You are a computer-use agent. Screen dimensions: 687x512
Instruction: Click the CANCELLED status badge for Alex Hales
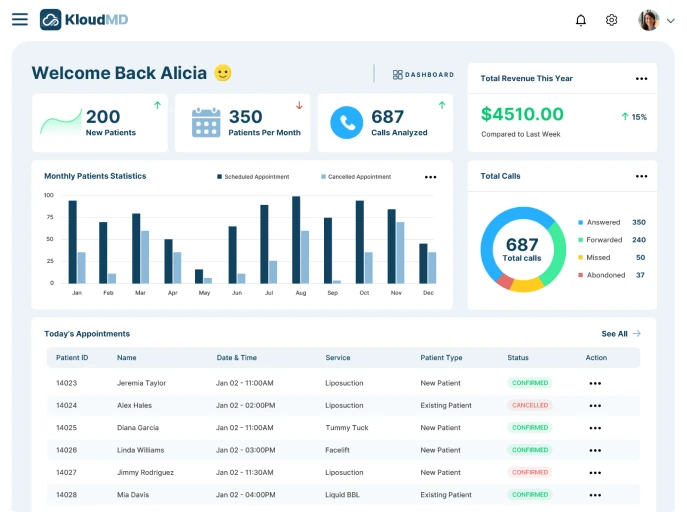pyautogui.click(x=530, y=406)
